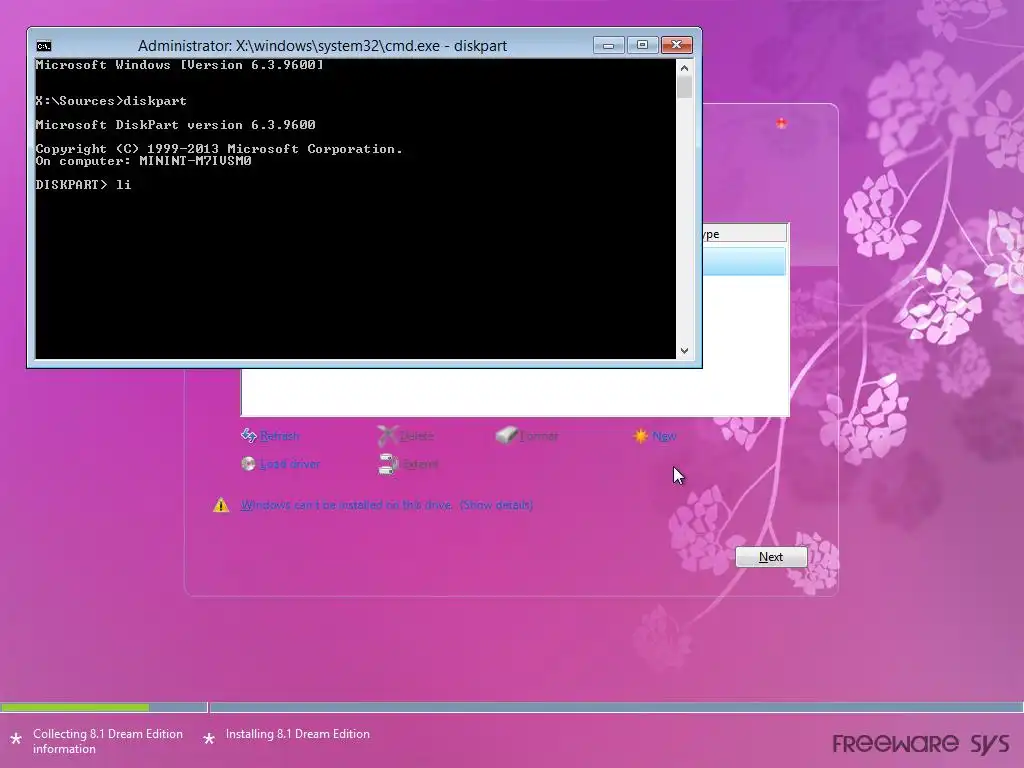Image resolution: width=1024 pixels, height=768 pixels.
Task: Click the Extend link
Action: click(420, 464)
